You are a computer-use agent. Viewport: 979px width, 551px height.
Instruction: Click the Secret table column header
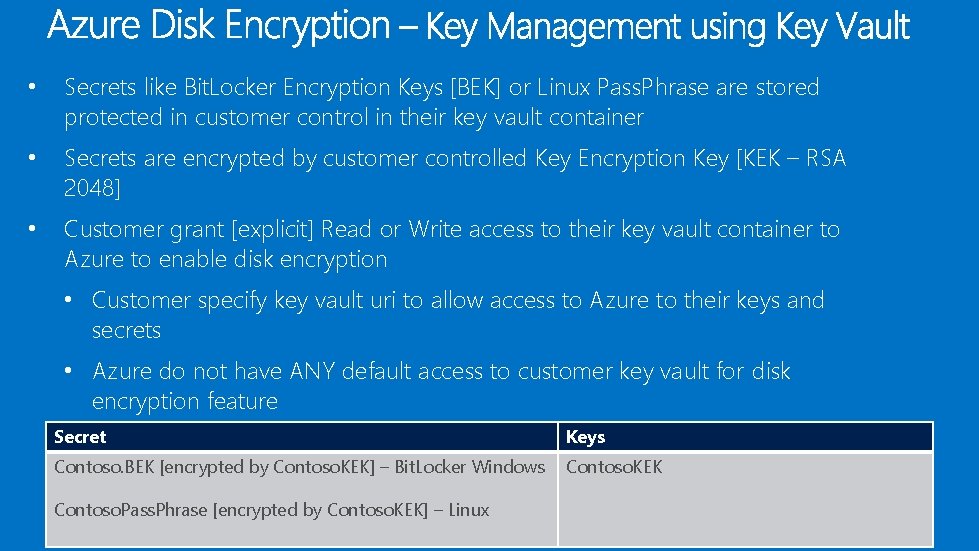tap(302, 437)
